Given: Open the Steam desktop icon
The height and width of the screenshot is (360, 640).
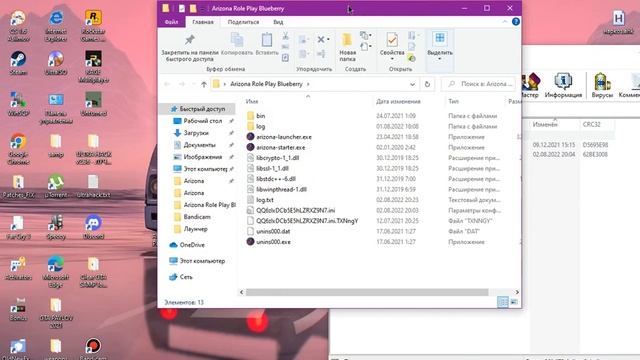Looking at the screenshot, I should (18, 63).
